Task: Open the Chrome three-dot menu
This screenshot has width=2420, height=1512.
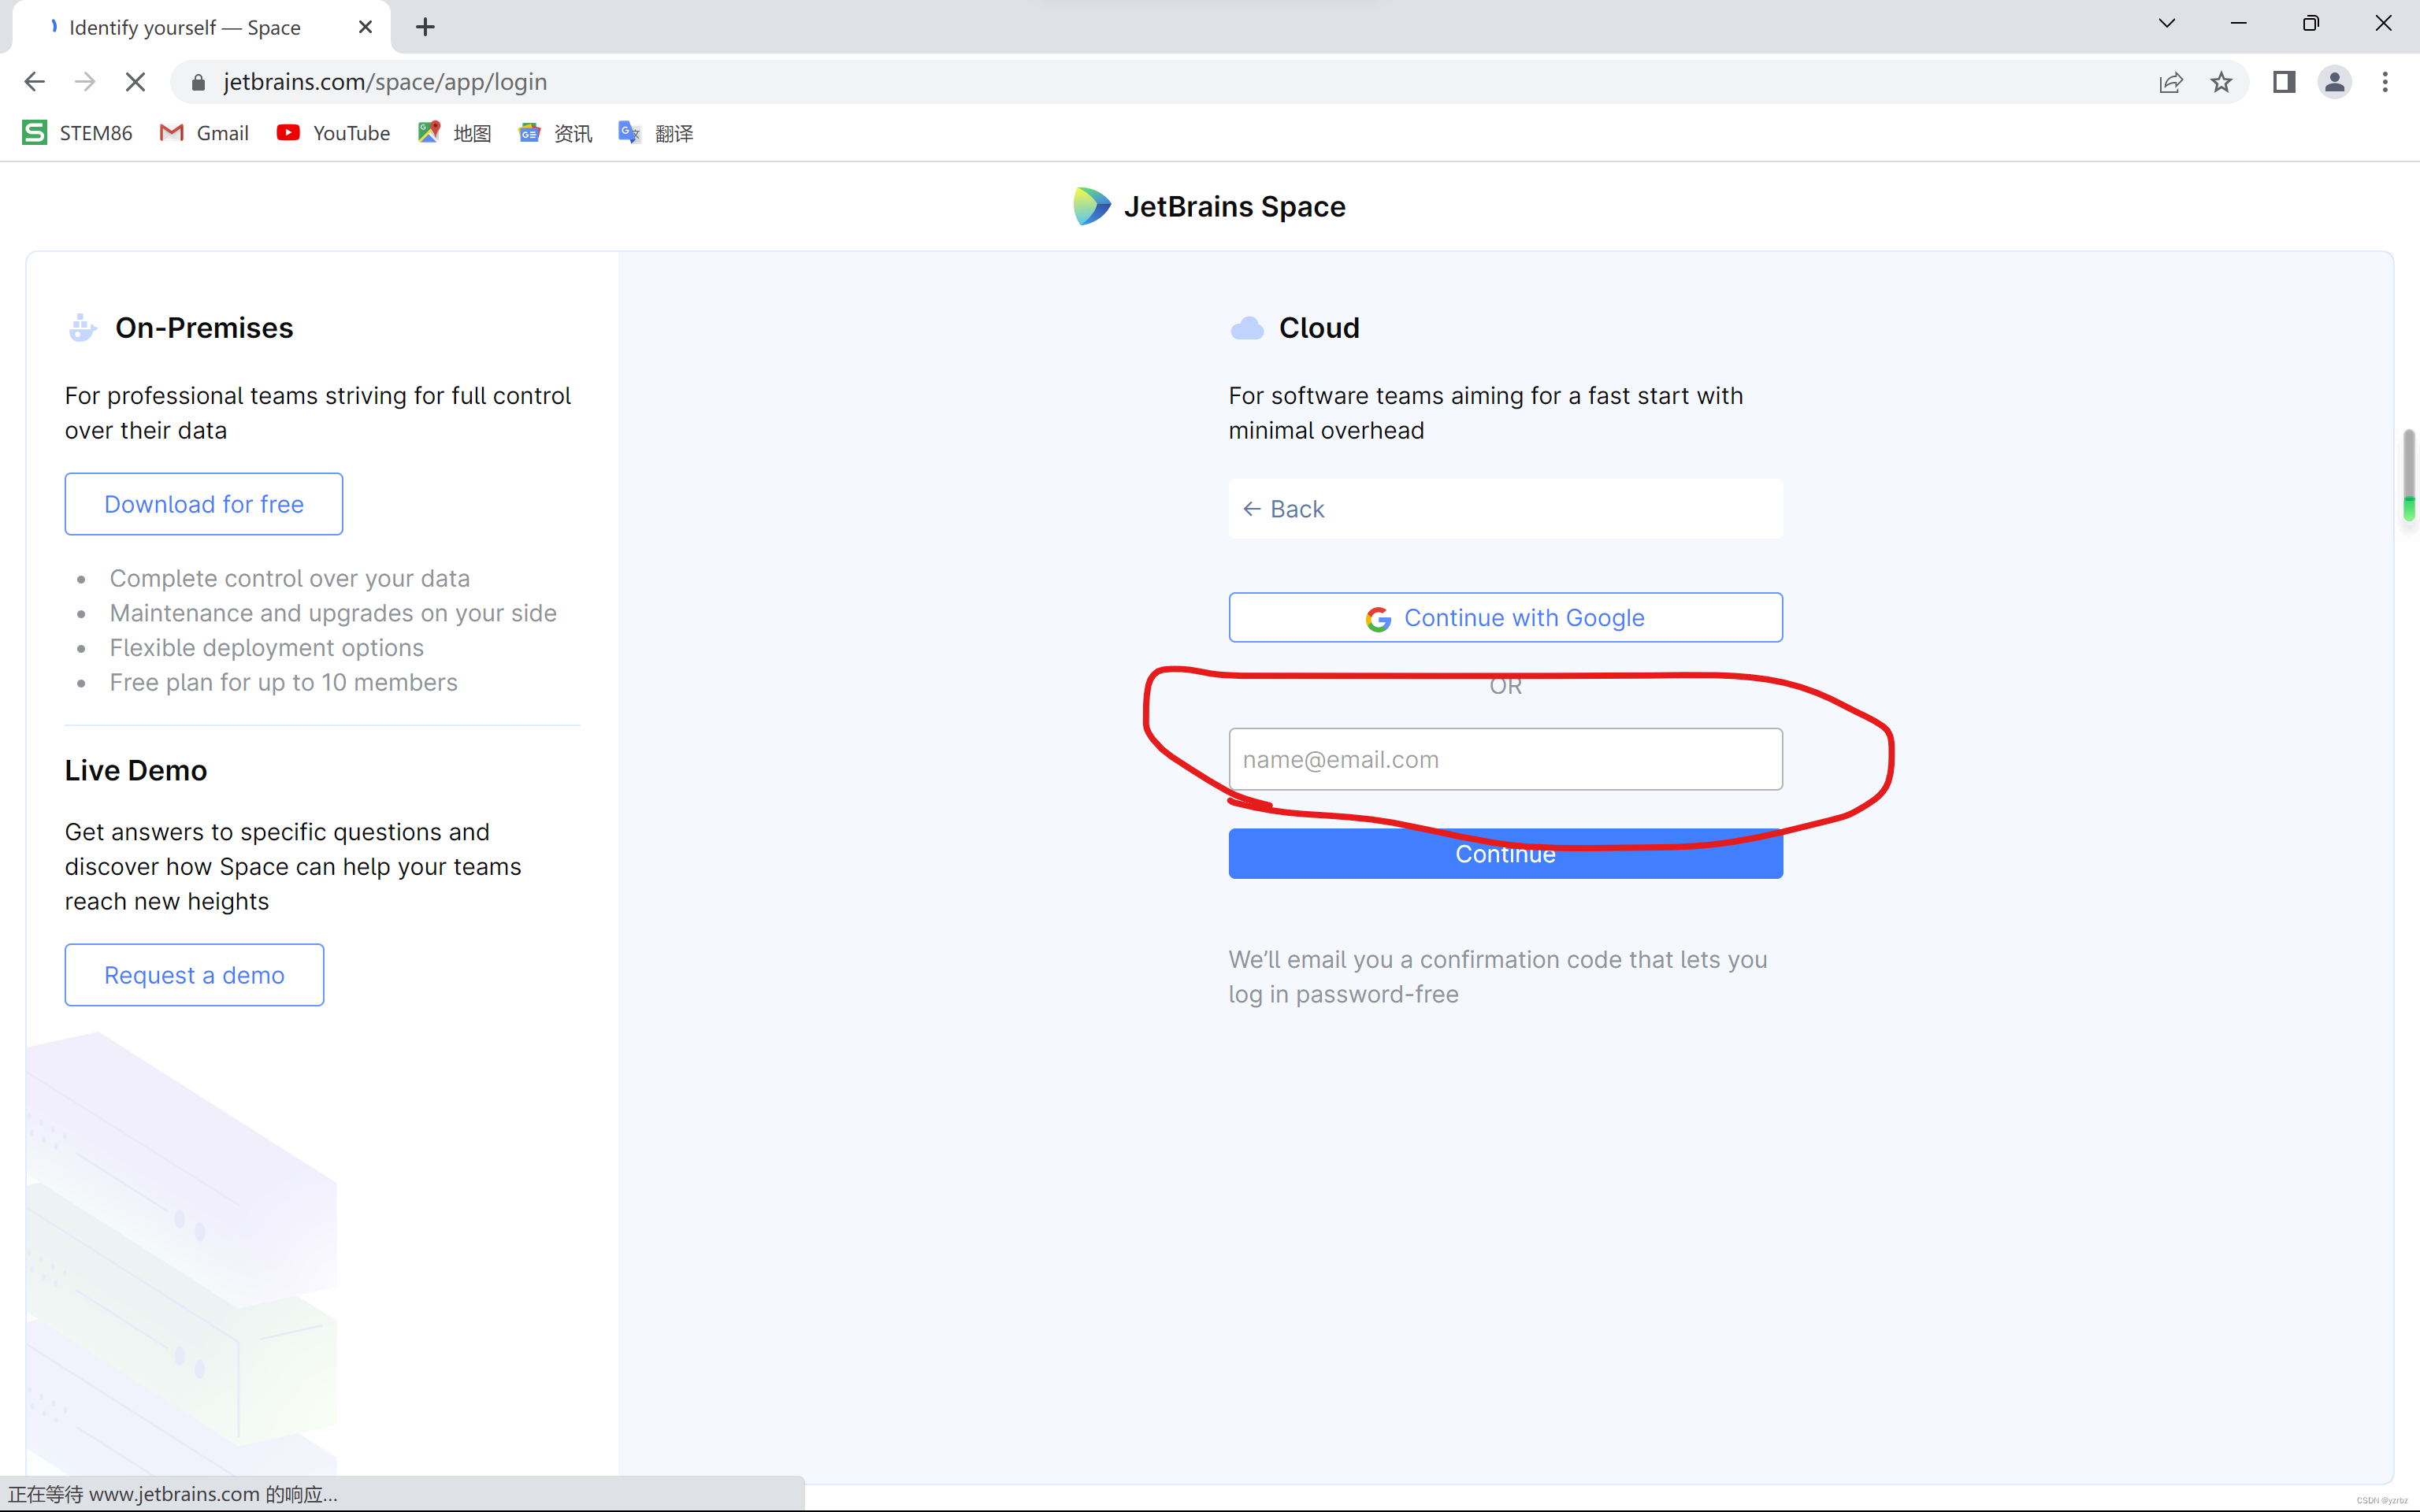Action: click(x=2385, y=82)
